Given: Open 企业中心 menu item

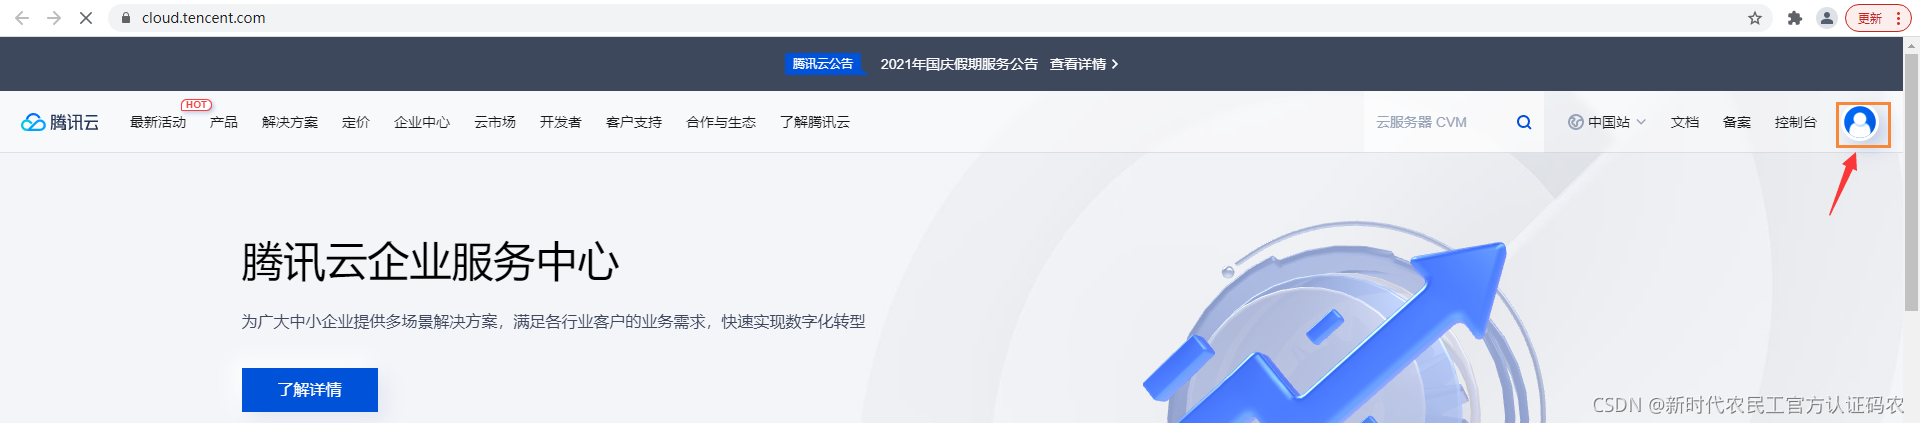Looking at the screenshot, I should [422, 122].
